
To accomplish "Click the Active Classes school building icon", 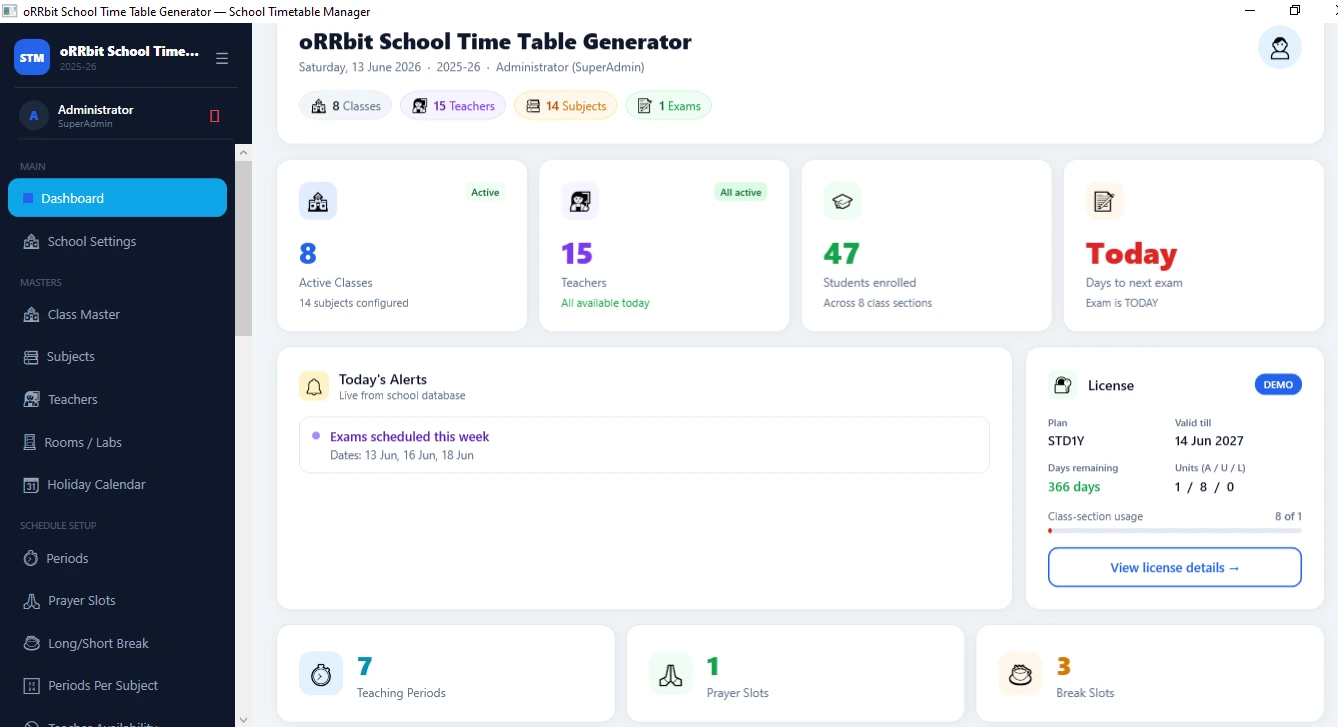I will pyautogui.click(x=318, y=201).
